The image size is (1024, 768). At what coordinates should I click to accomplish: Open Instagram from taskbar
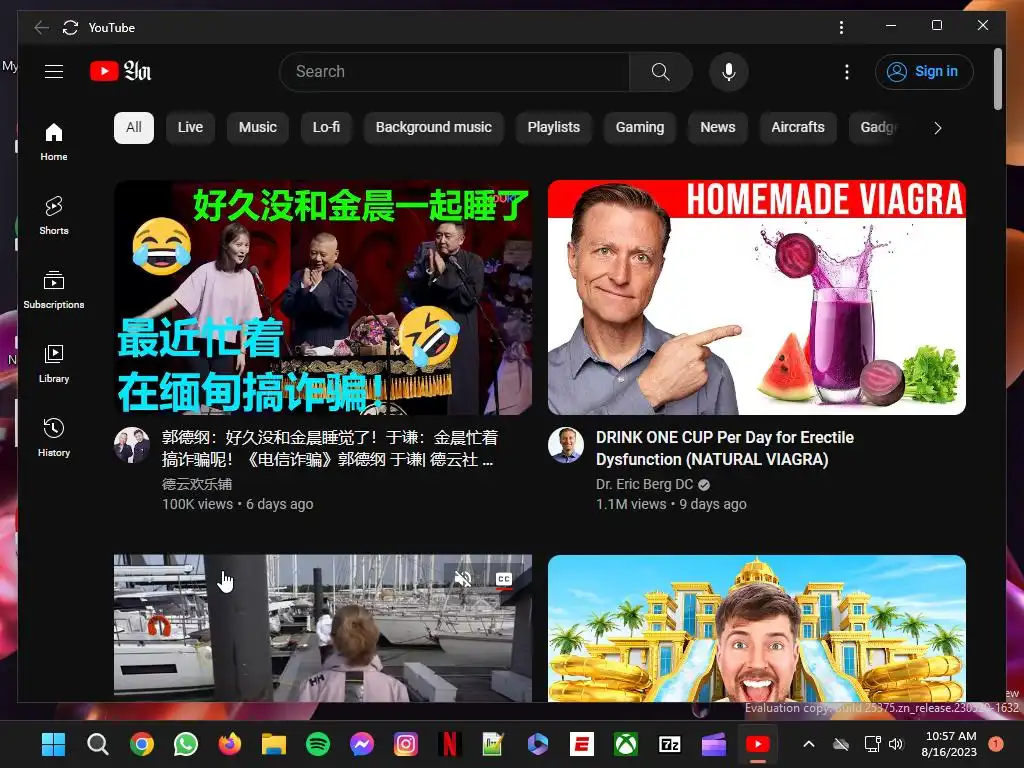pos(406,744)
